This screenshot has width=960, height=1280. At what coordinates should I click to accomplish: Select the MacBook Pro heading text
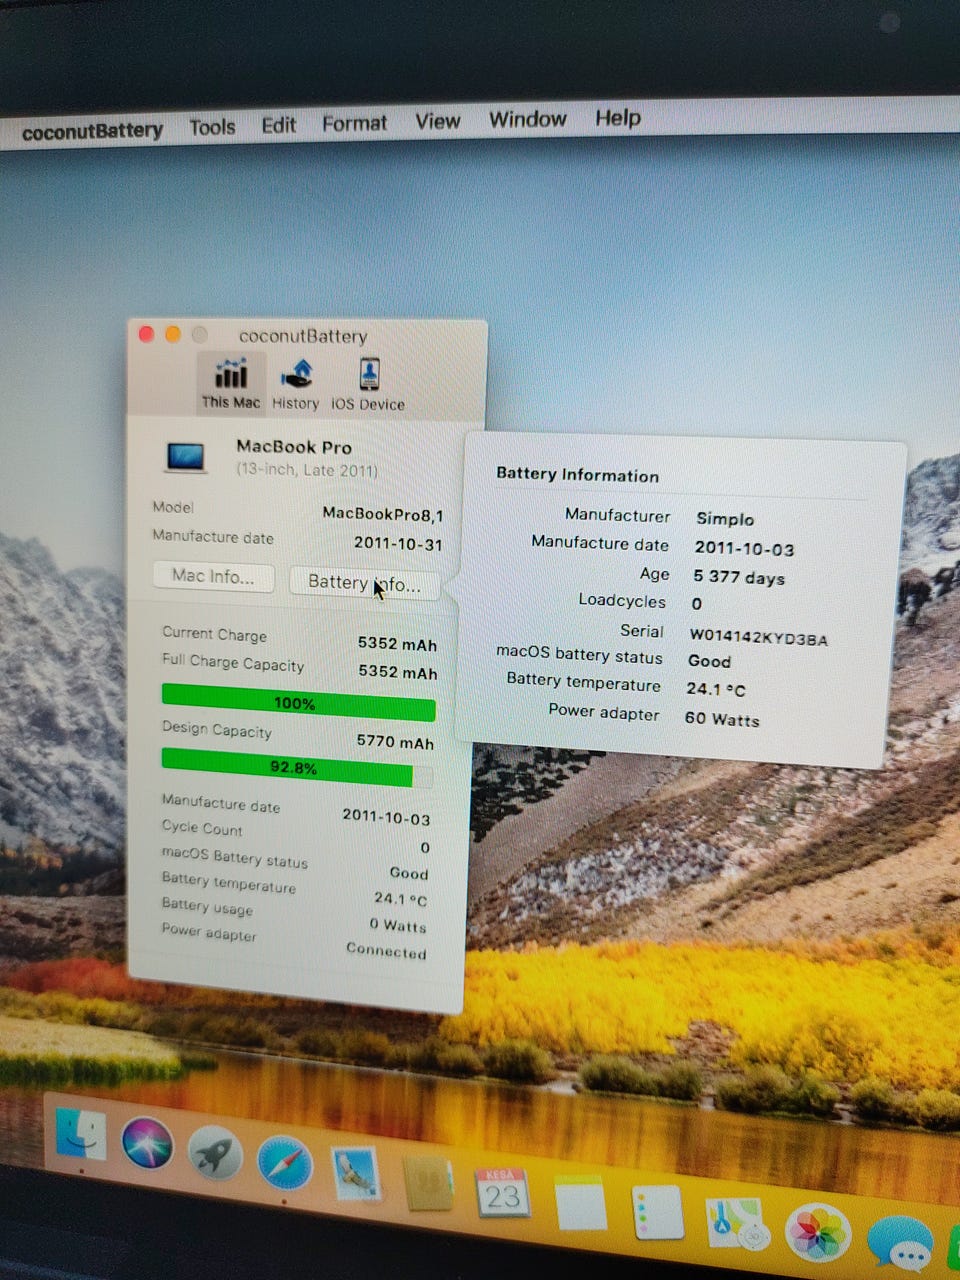click(294, 447)
